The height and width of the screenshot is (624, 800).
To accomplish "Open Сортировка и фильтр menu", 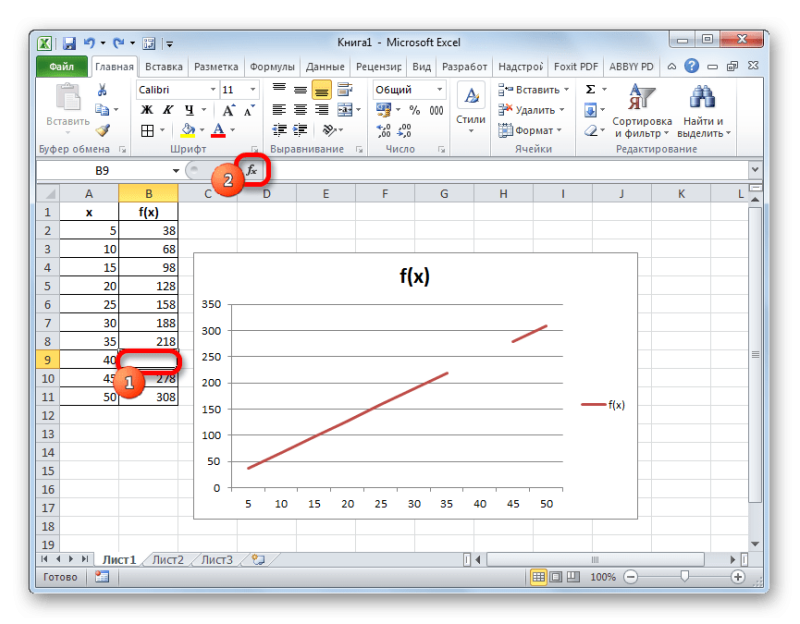I will (x=642, y=111).
